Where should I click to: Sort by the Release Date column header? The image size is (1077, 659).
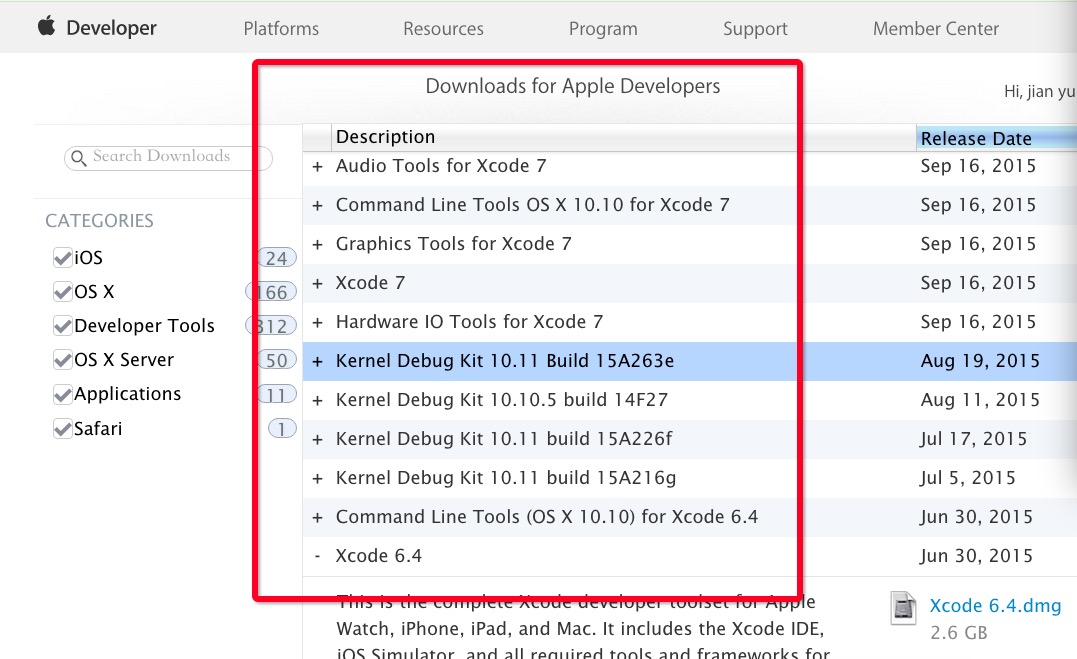click(x=996, y=138)
